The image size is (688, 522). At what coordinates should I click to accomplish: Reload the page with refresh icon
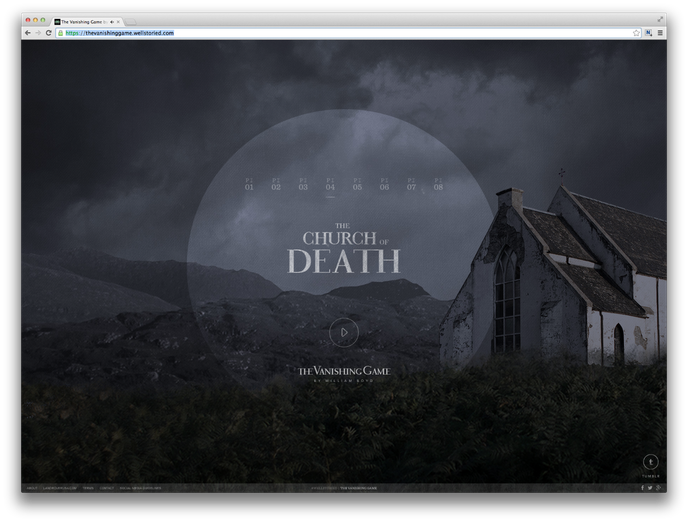coord(48,33)
